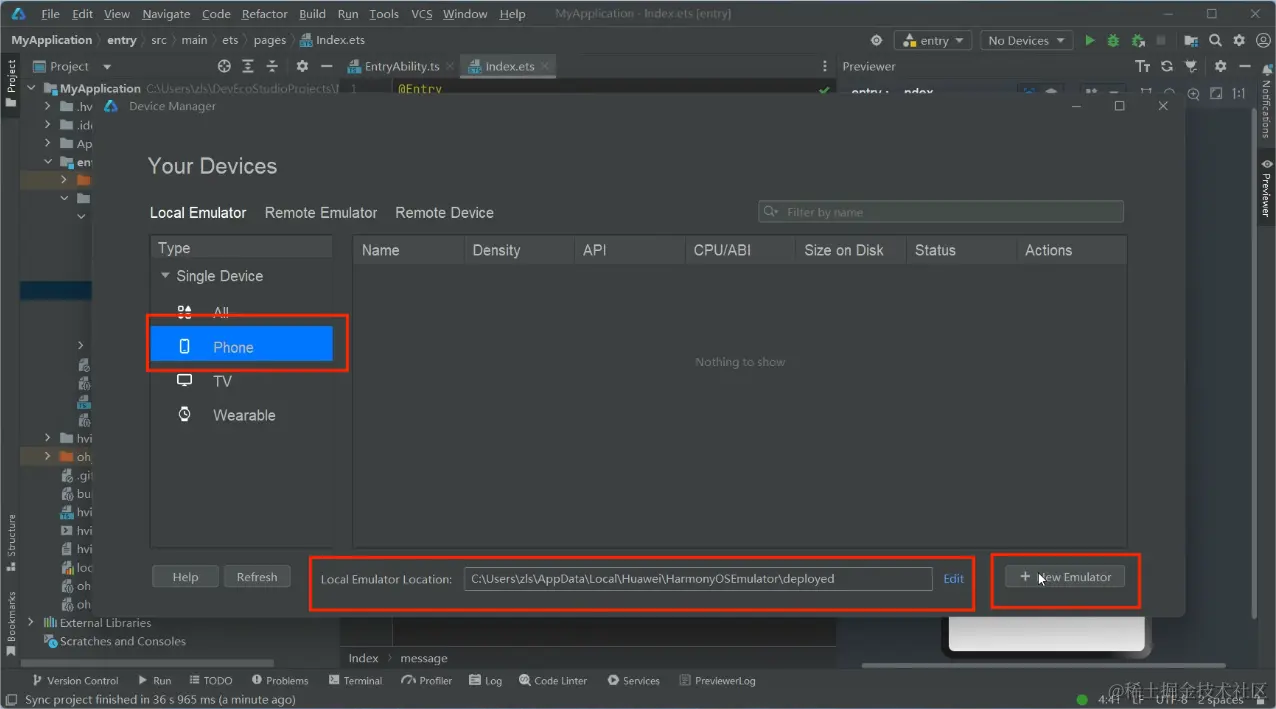Open the PreviewerLog tool window
The image size is (1276, 709).
pyautogui.click(x=717, y=680)
